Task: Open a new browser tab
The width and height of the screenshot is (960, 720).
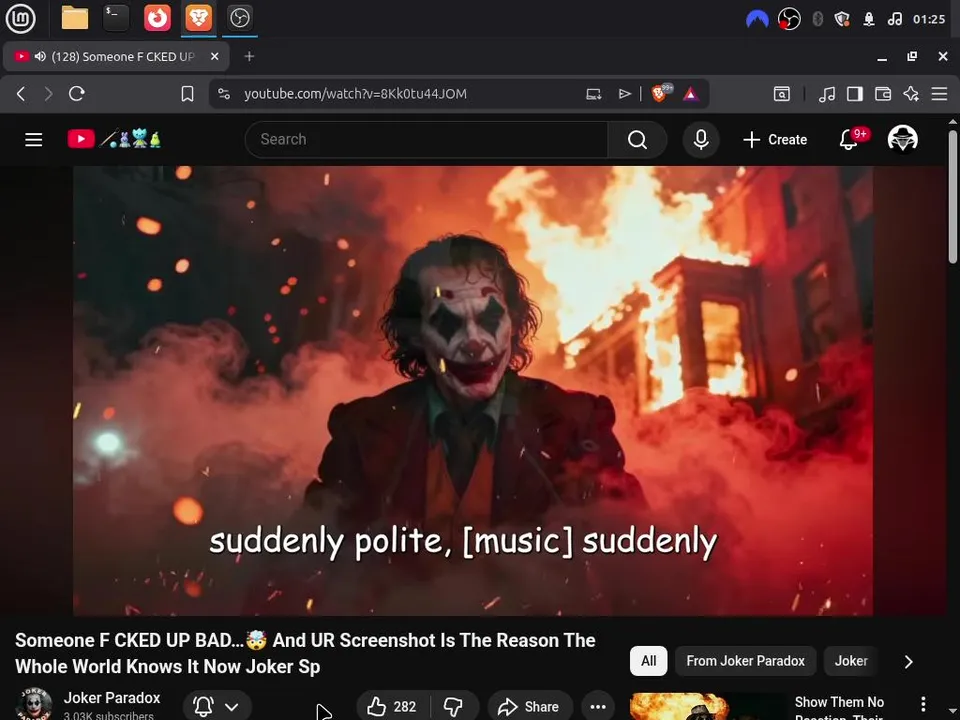Action: (x=249, y=56)
